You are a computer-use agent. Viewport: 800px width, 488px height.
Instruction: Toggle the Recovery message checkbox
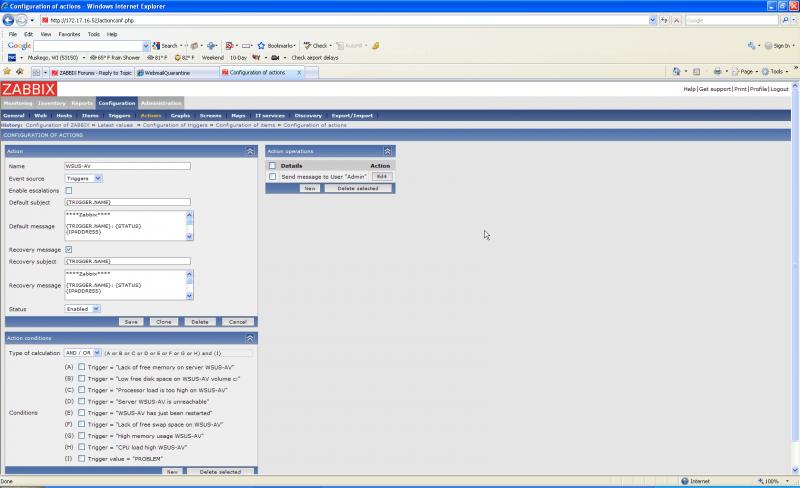[x=68, y=250]
